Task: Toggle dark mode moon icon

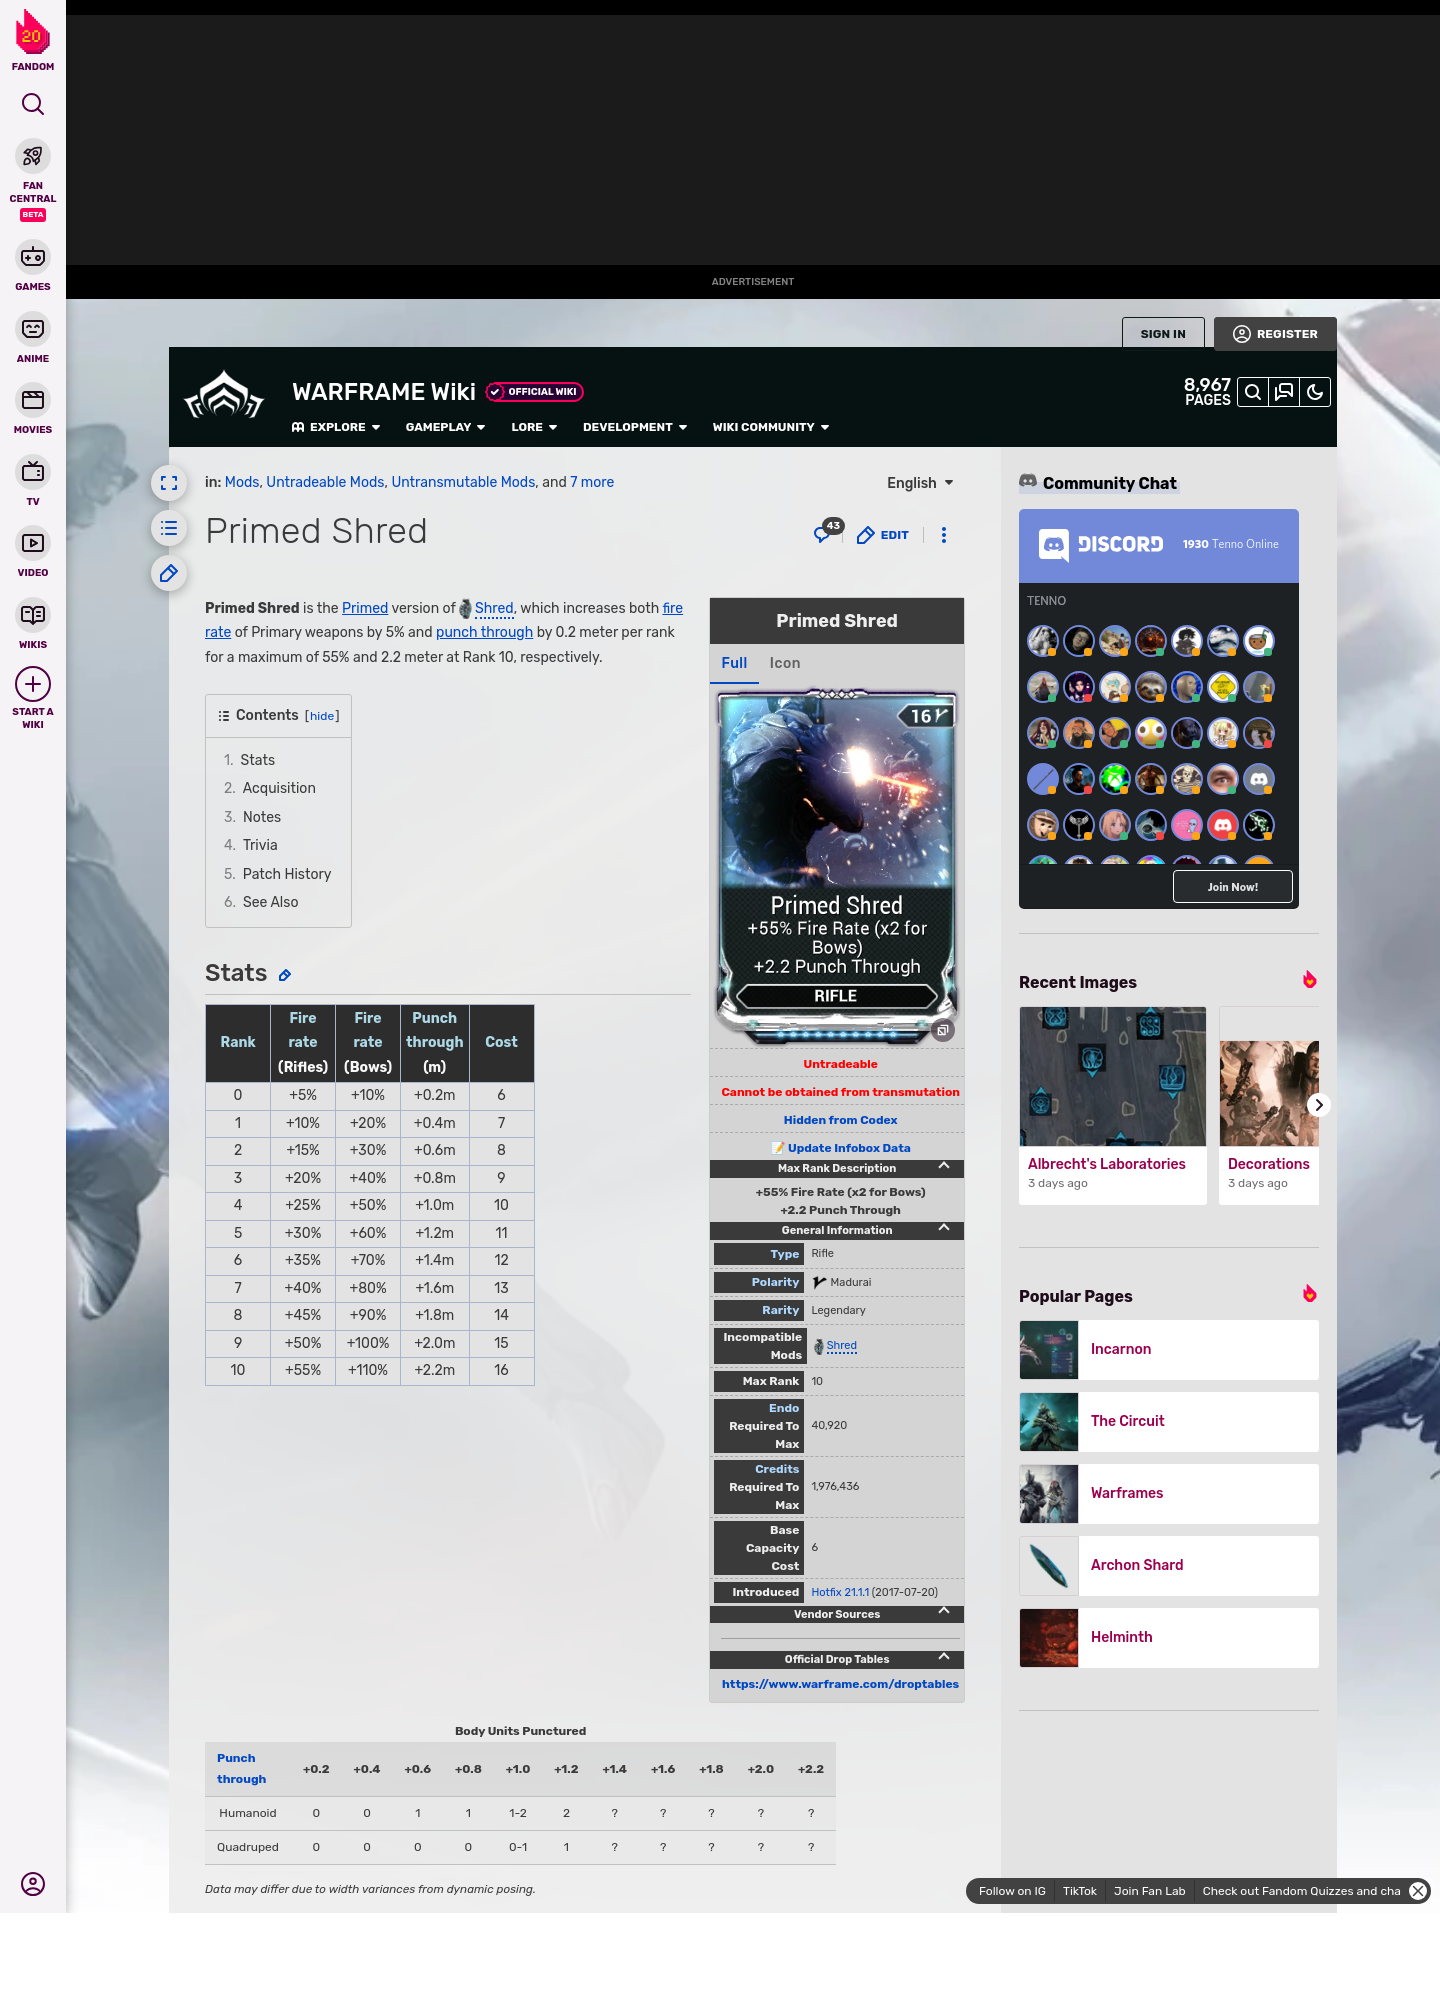Action: coord(1315,392)
